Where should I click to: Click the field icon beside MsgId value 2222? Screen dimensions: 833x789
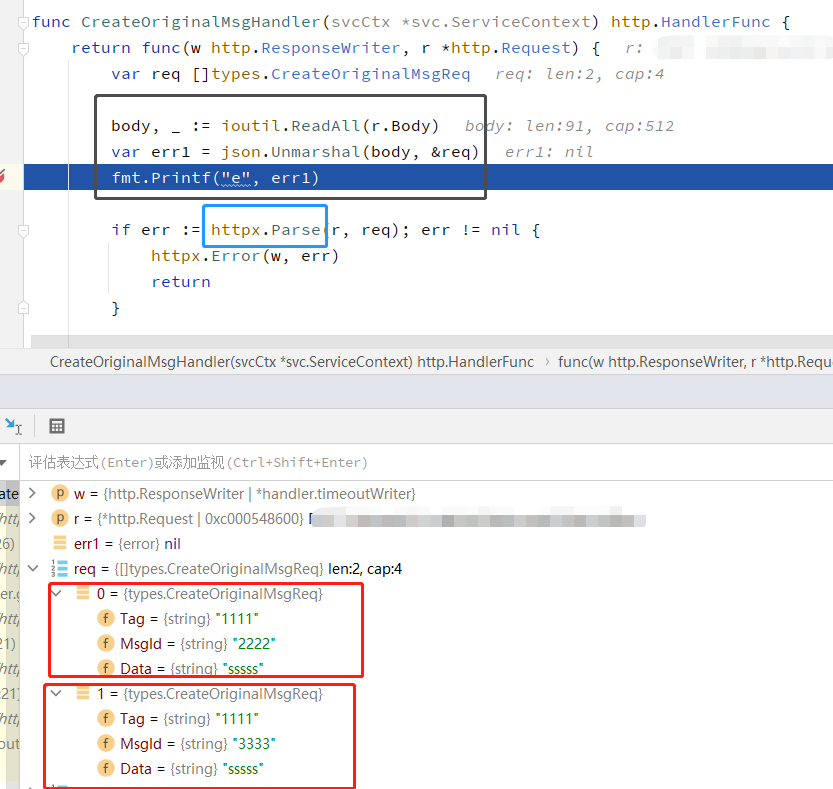(x=106, y=643)
